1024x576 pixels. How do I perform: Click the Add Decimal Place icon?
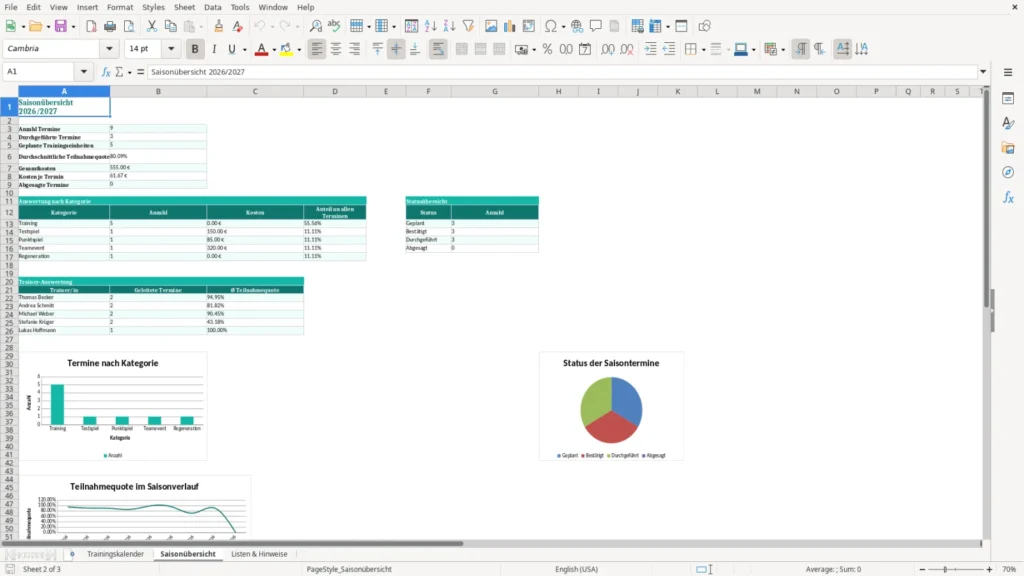tap(607, 49)
